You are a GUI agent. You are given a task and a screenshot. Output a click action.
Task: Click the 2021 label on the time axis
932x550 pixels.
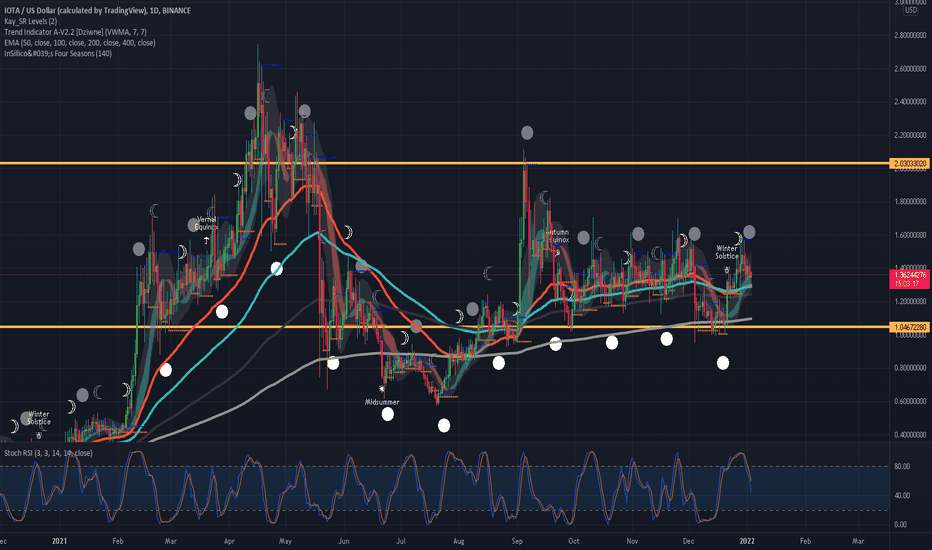coord(59,541)
